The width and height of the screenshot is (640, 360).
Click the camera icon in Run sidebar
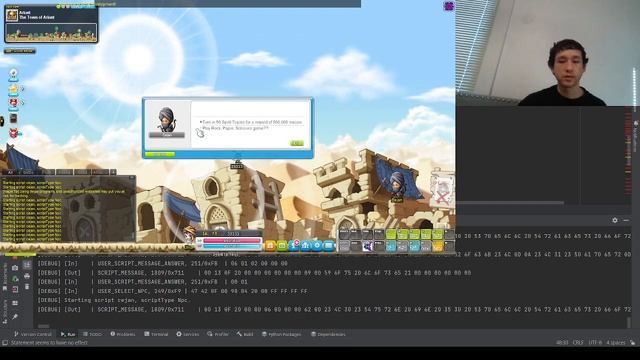coord(15,268)
